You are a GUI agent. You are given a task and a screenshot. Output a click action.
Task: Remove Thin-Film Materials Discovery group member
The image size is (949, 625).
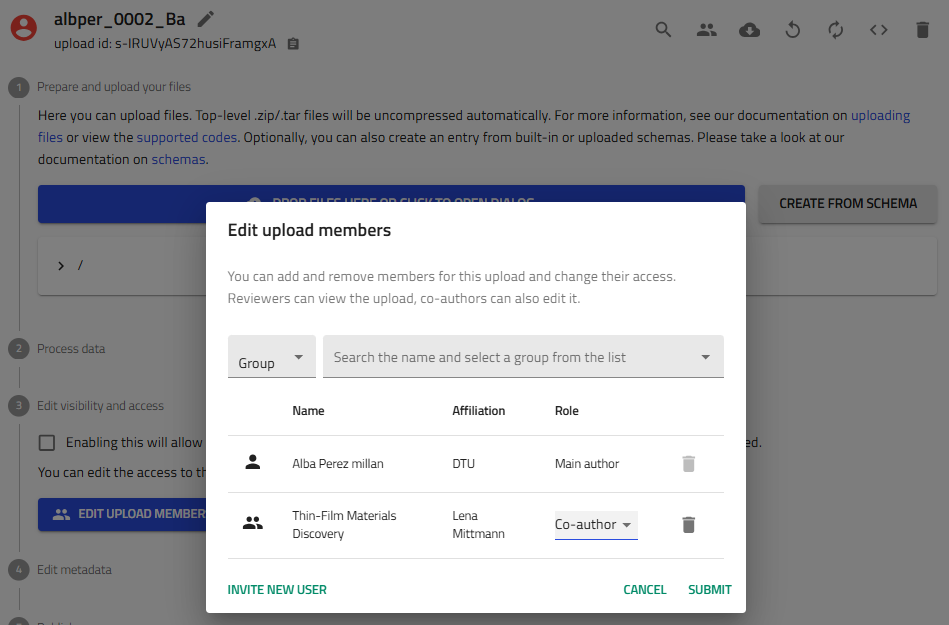(688, 524)
